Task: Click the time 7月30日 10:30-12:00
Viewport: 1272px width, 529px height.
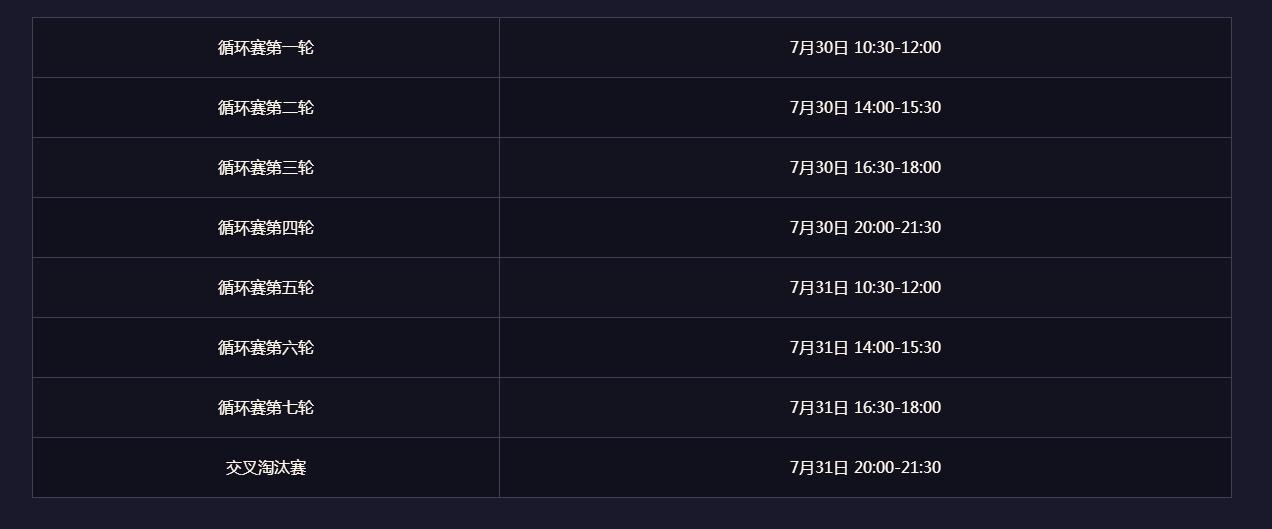Action: (865, 47)
